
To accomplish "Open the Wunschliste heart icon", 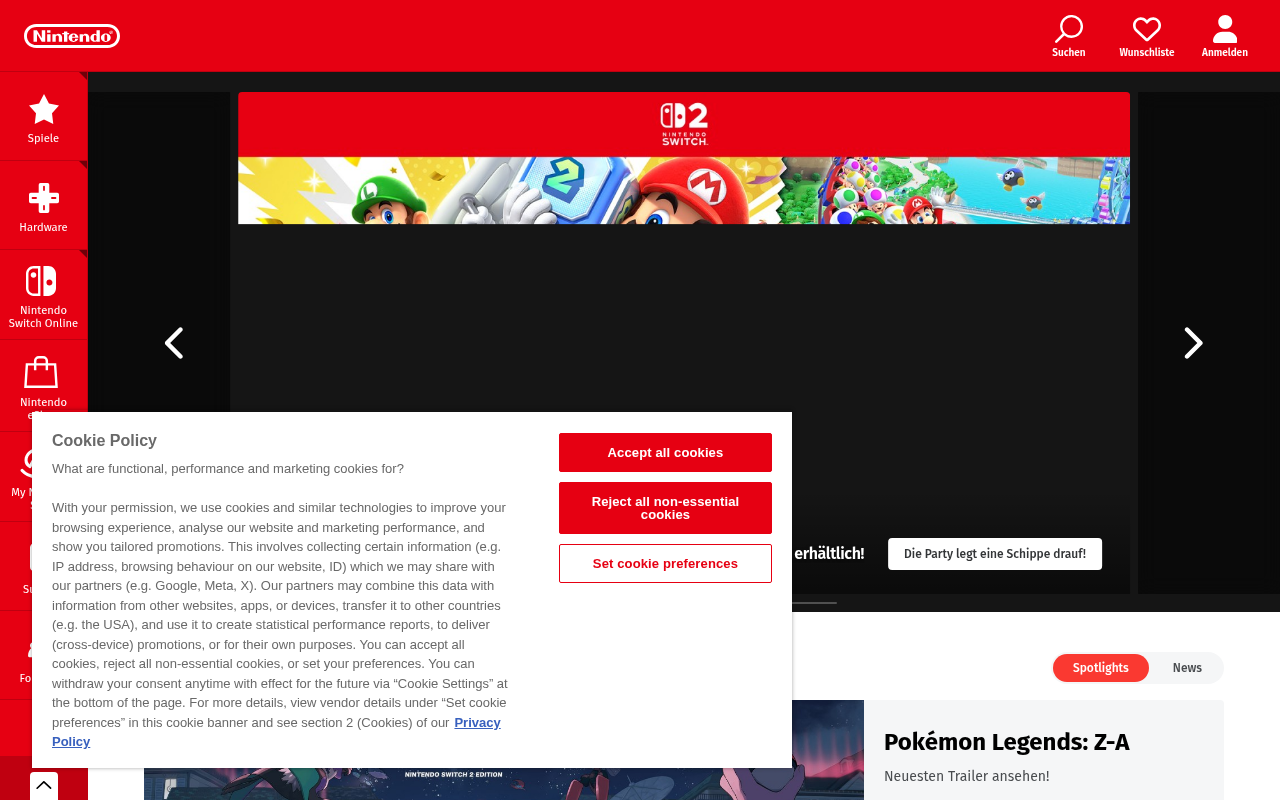I will 1147,36.
